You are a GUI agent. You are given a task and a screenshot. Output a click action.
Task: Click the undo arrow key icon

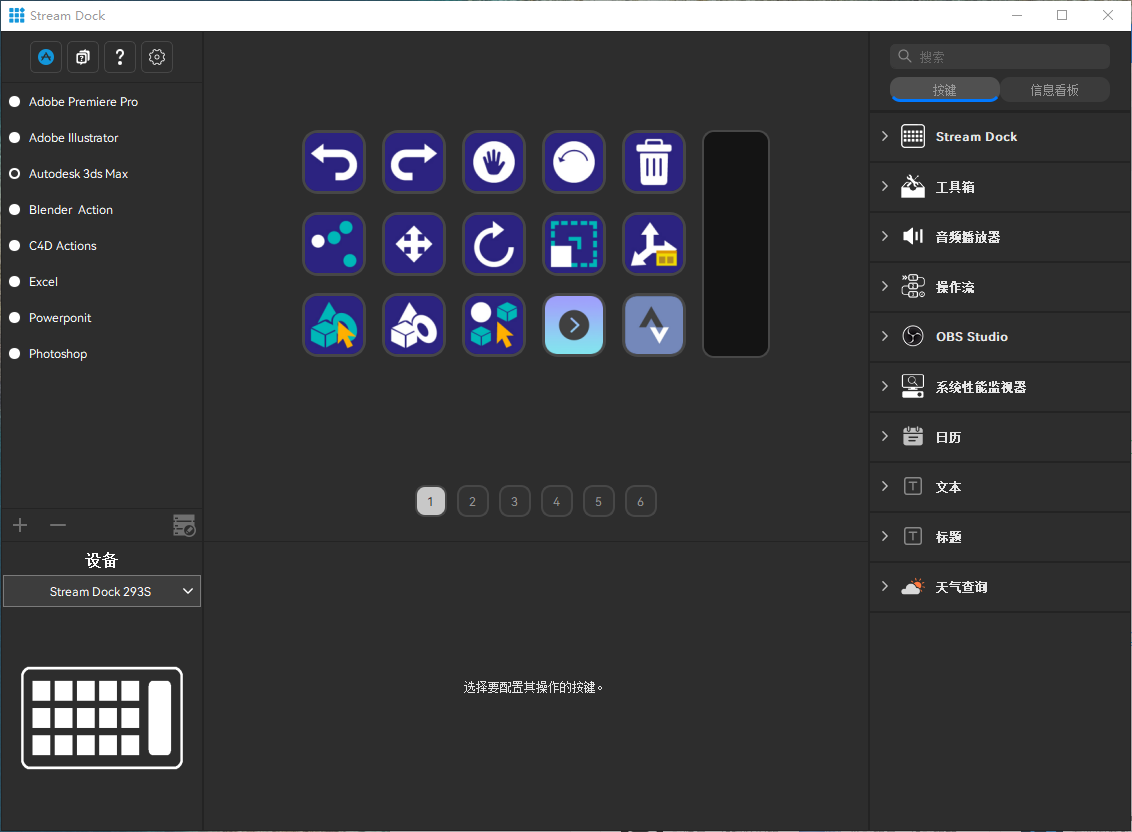point(334,162)
